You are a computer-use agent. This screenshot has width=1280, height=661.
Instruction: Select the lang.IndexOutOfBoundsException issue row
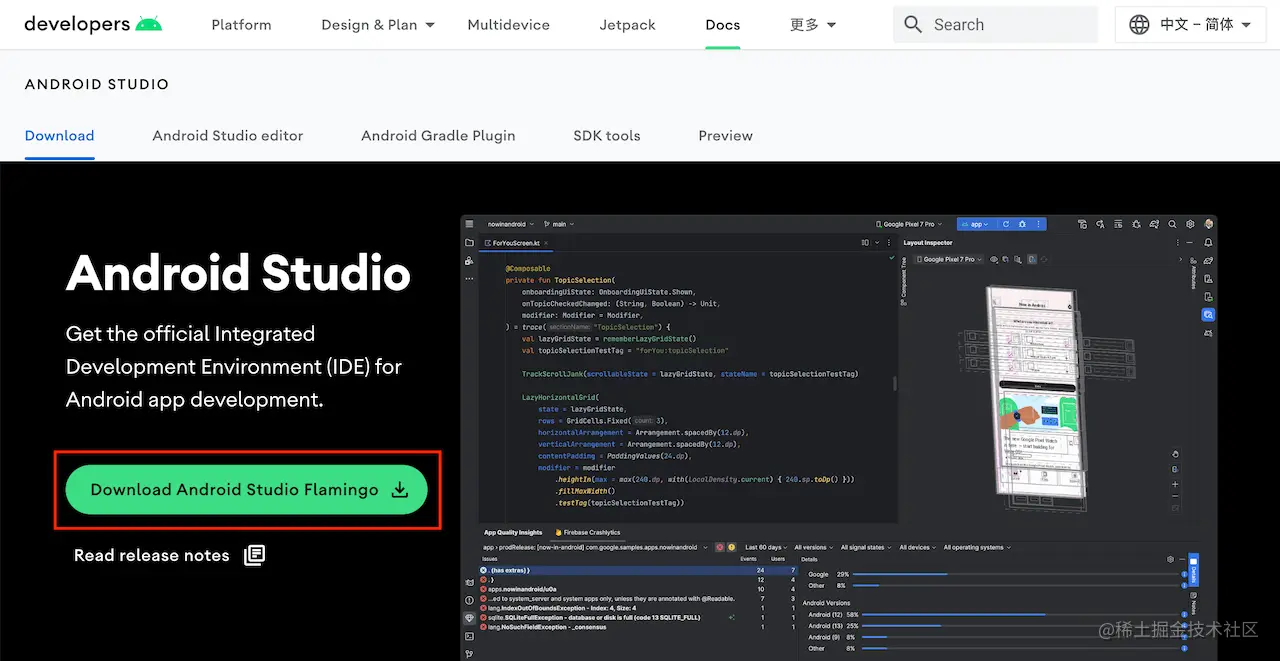(x=636, y=608)
